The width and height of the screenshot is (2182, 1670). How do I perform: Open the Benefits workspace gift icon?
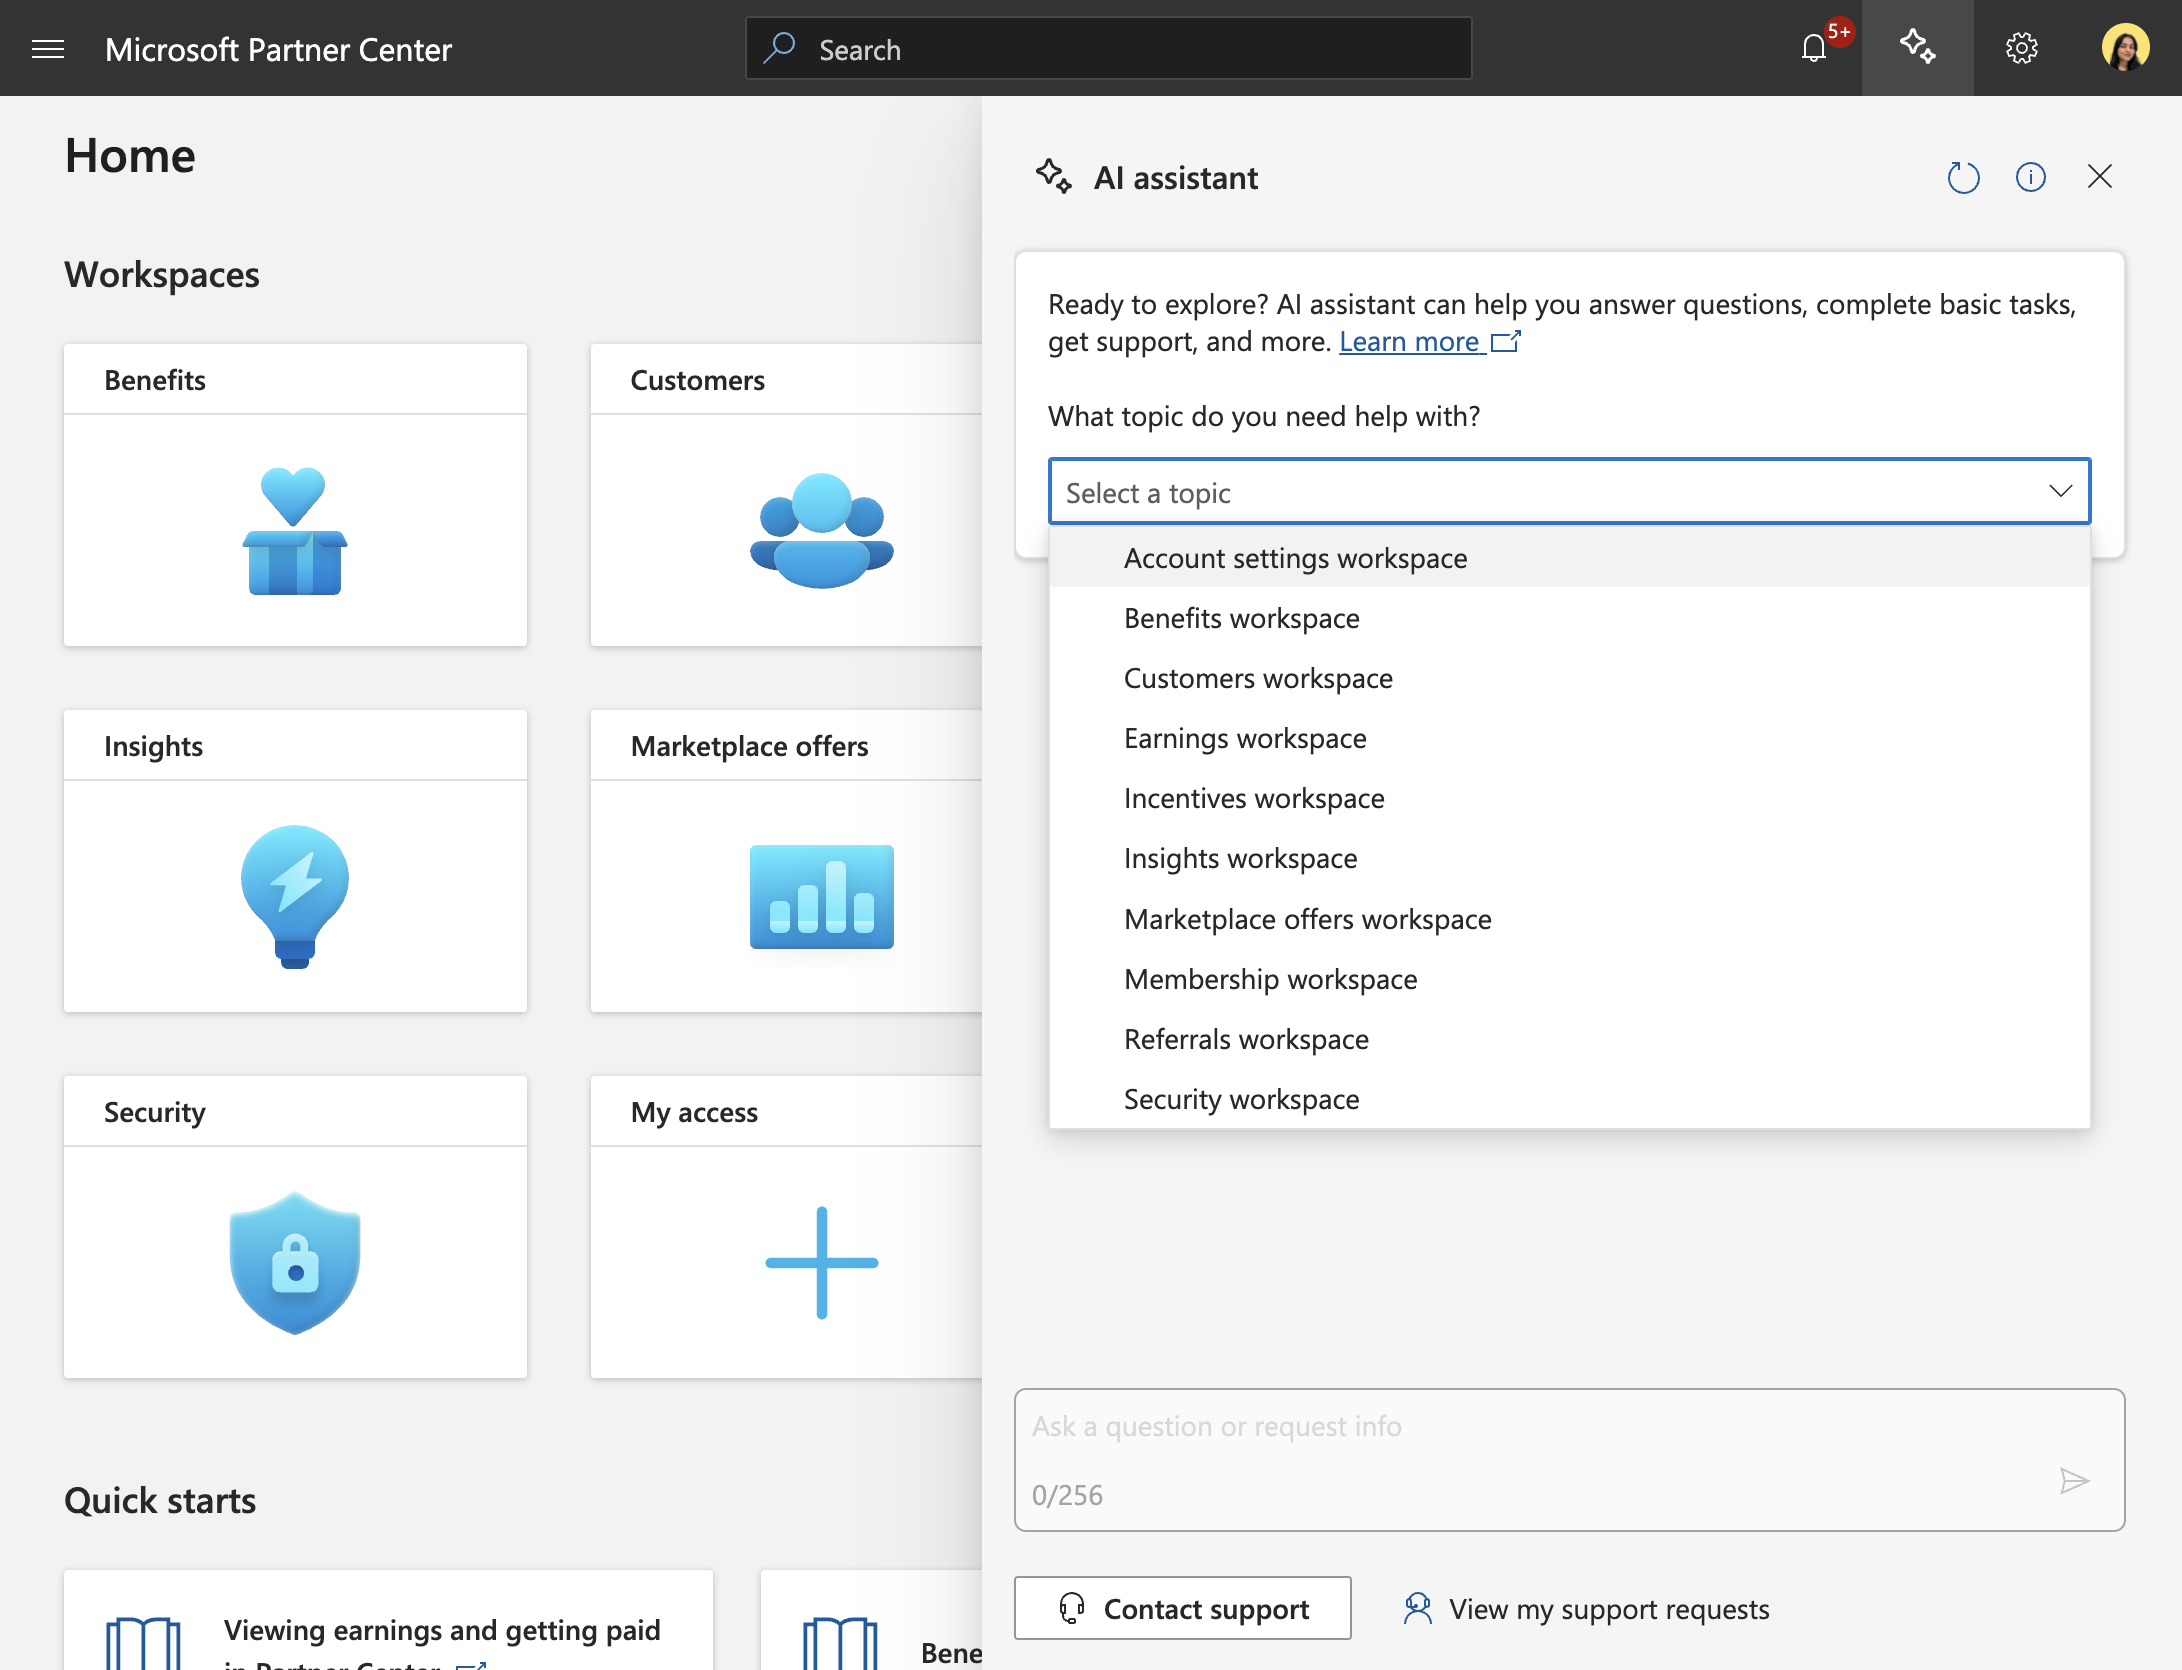click(294, 531)
